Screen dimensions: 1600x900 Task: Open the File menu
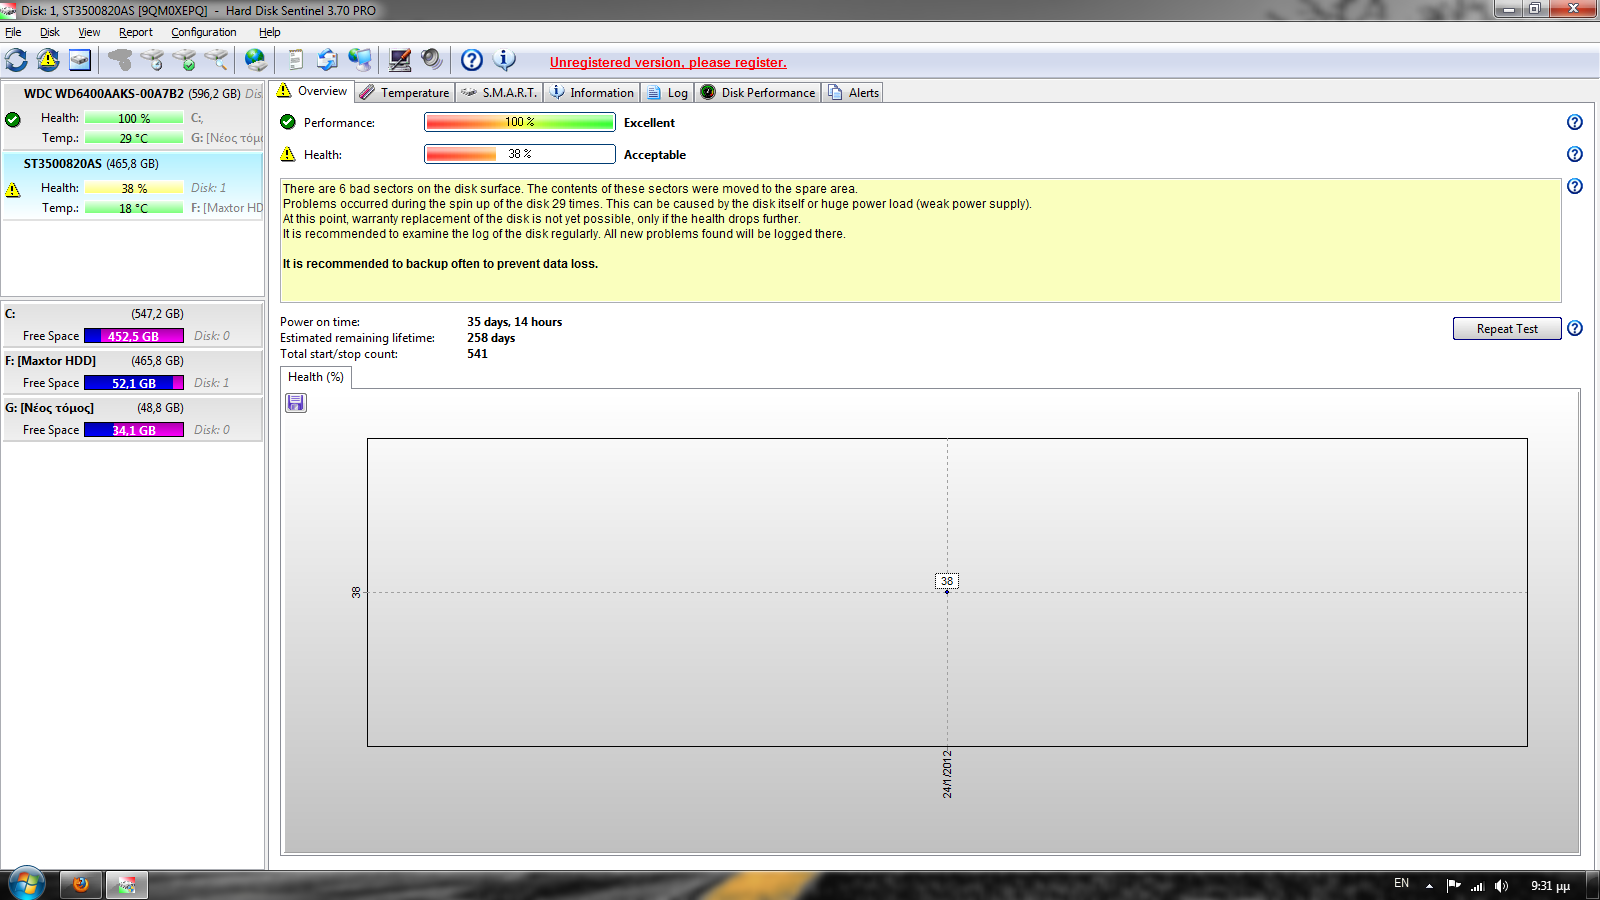pyautogui.click(x=13, y=32)
